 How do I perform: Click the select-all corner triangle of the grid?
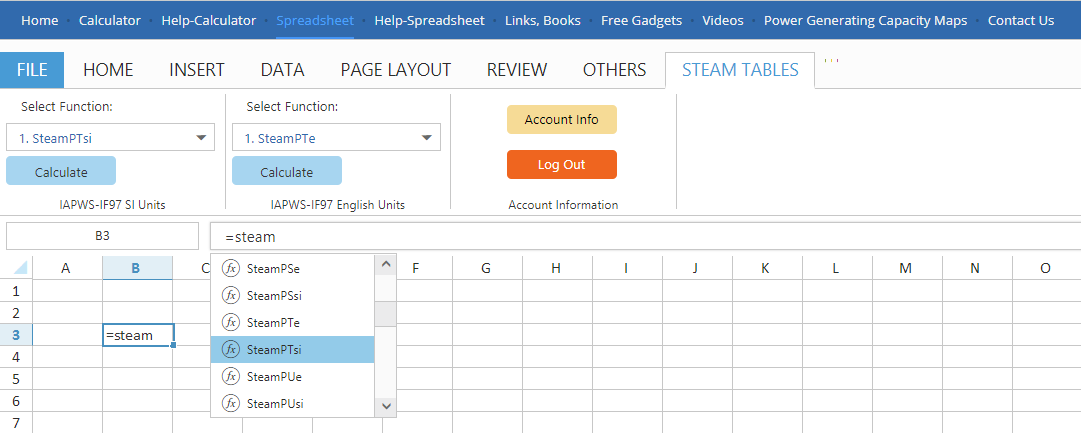[17, 268]
